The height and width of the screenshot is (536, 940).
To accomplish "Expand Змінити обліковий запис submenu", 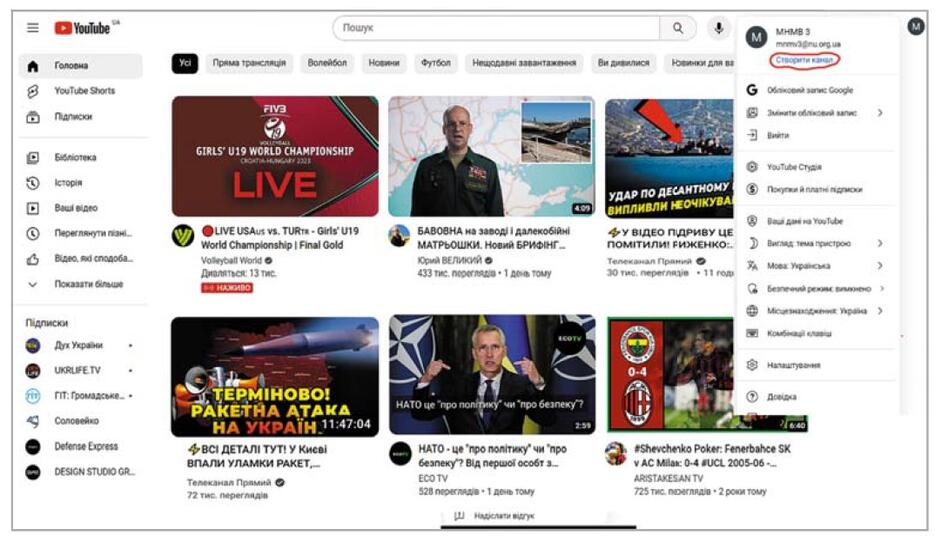I will click(816, 113).
